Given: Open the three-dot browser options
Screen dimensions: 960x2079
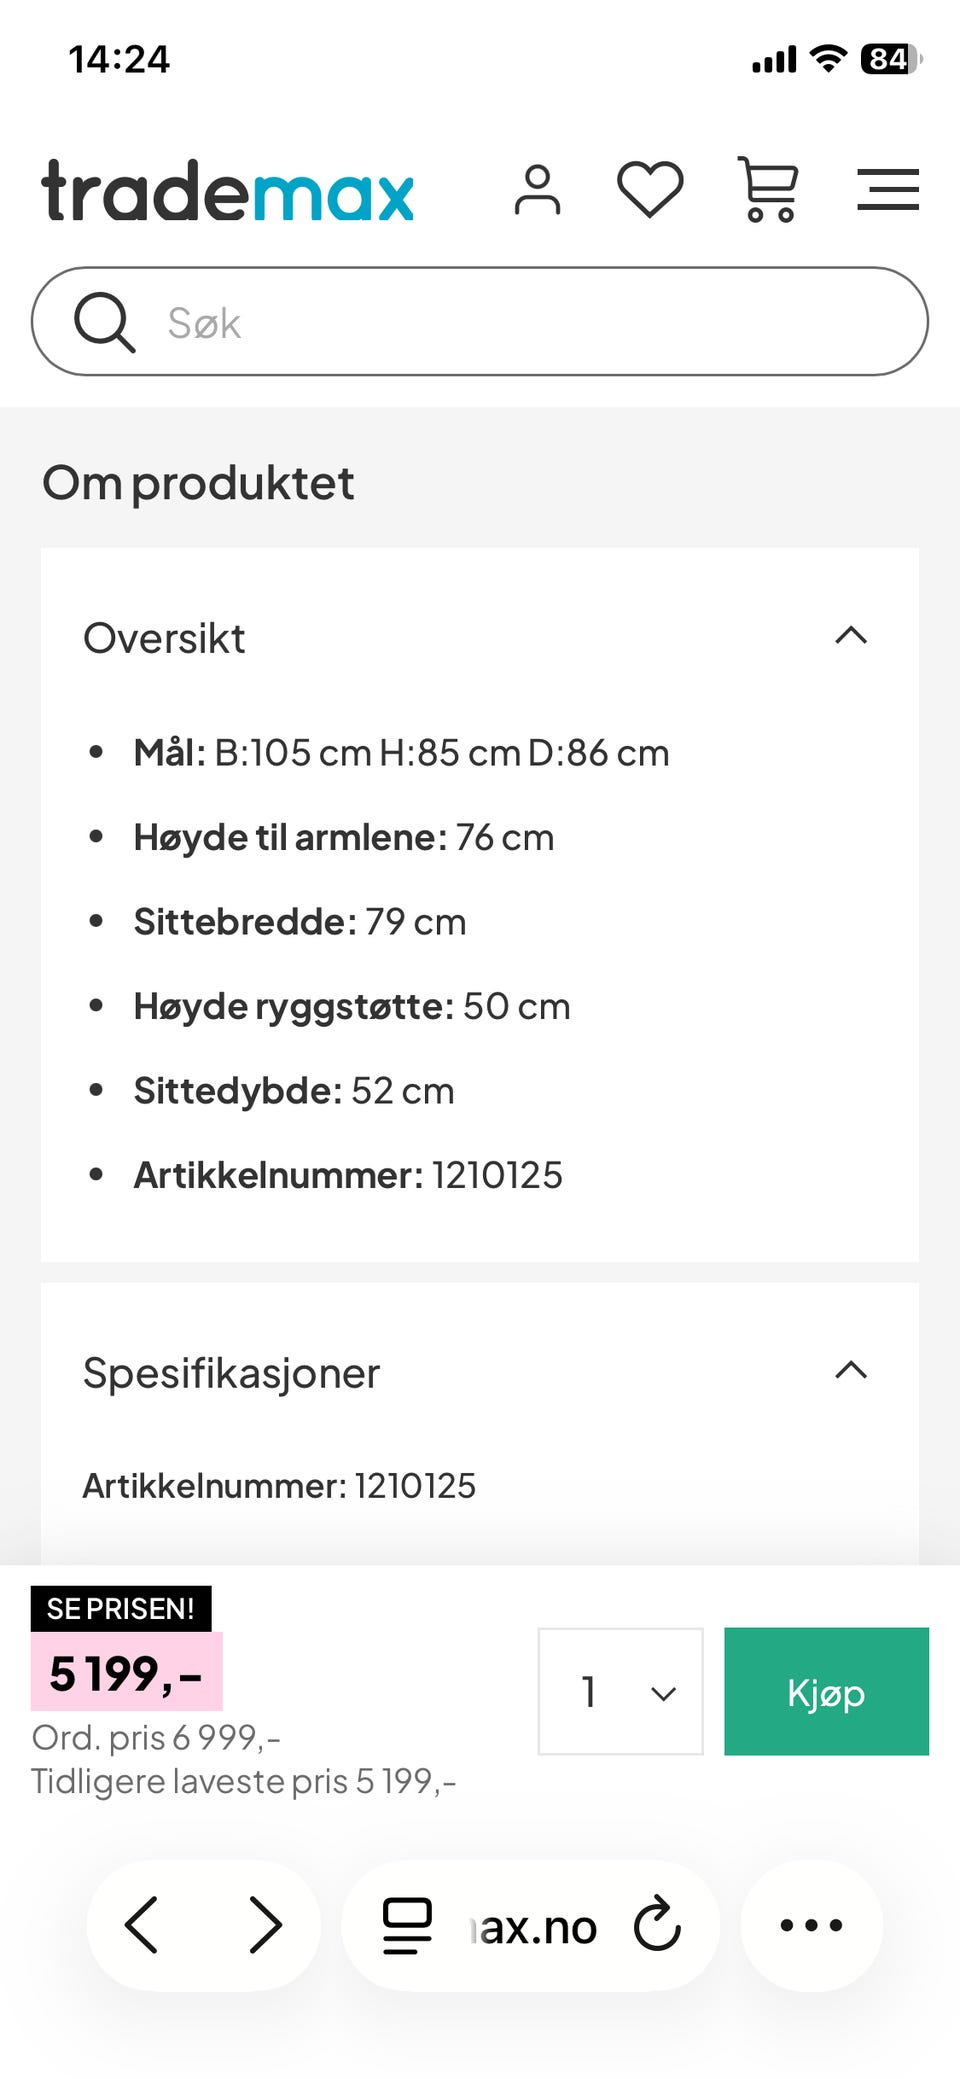Looking at the screenshot, I should [x=811, y=1924].
